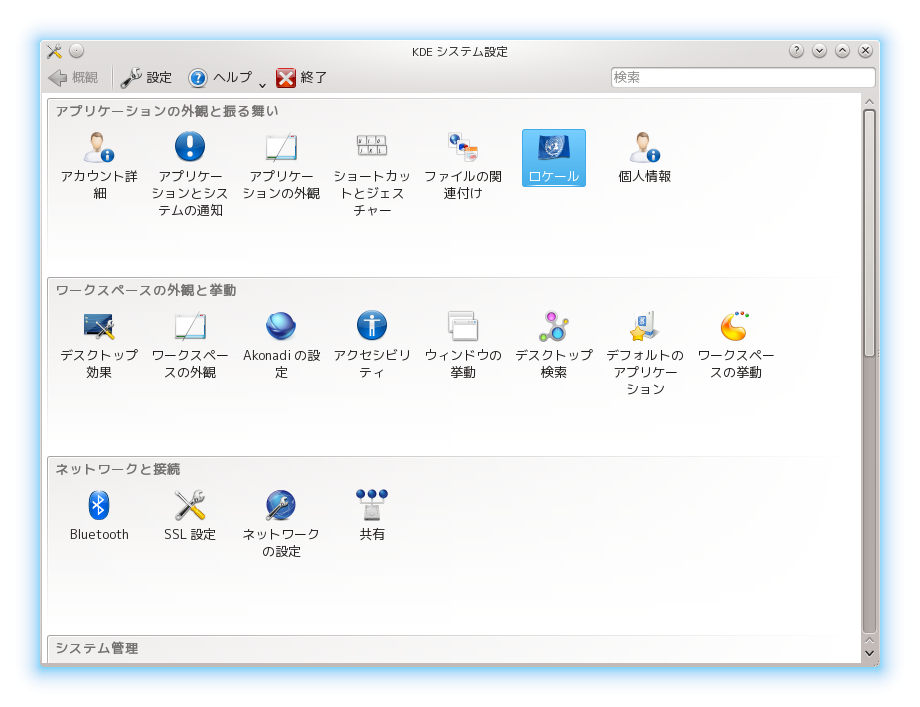Open SSL 設定 settings module
The width and height of the screenshot is (920, 707).
[190, 515]
